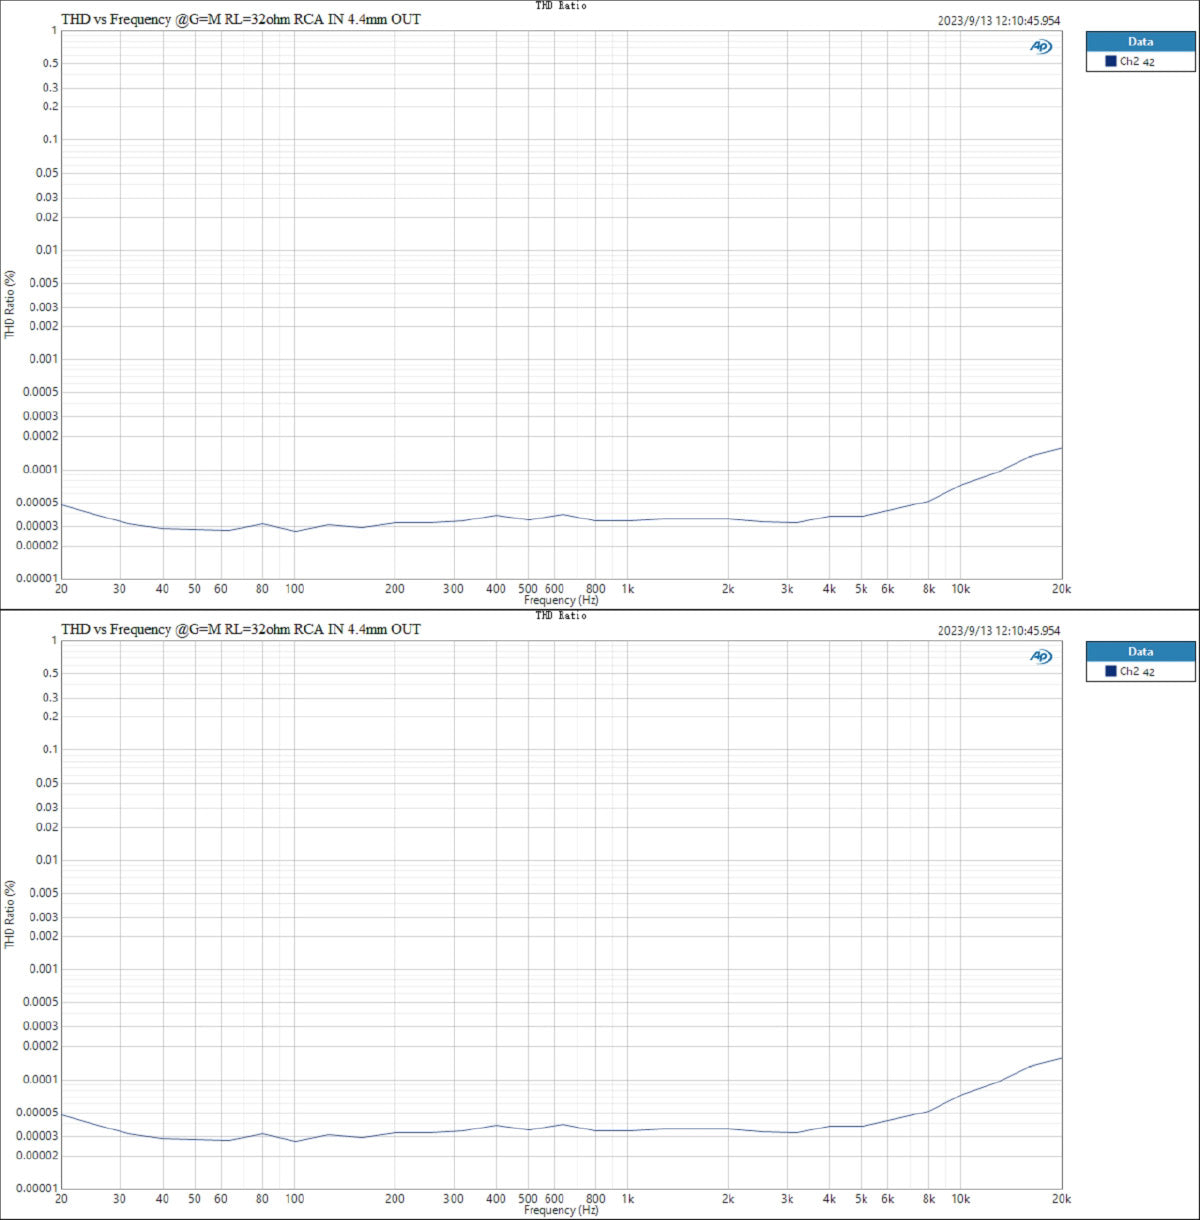Select the bottom graph's Data legend header

tap(1140, 651)
